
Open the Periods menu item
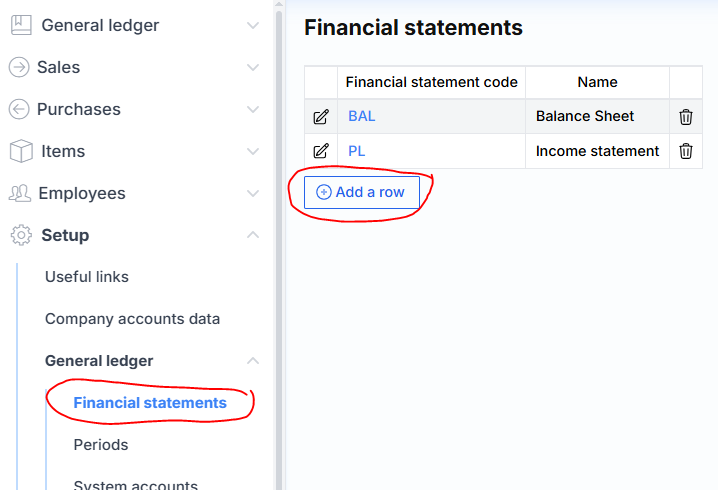click(101, 445)
